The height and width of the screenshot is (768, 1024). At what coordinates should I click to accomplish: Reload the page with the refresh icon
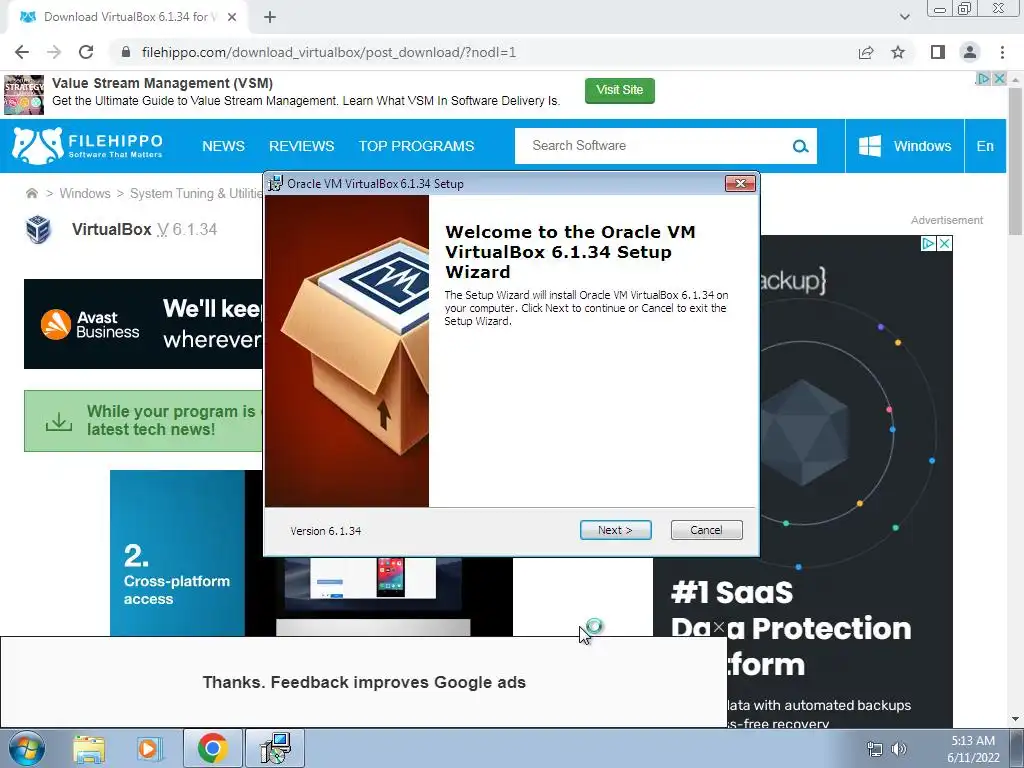tap(86, 52)
